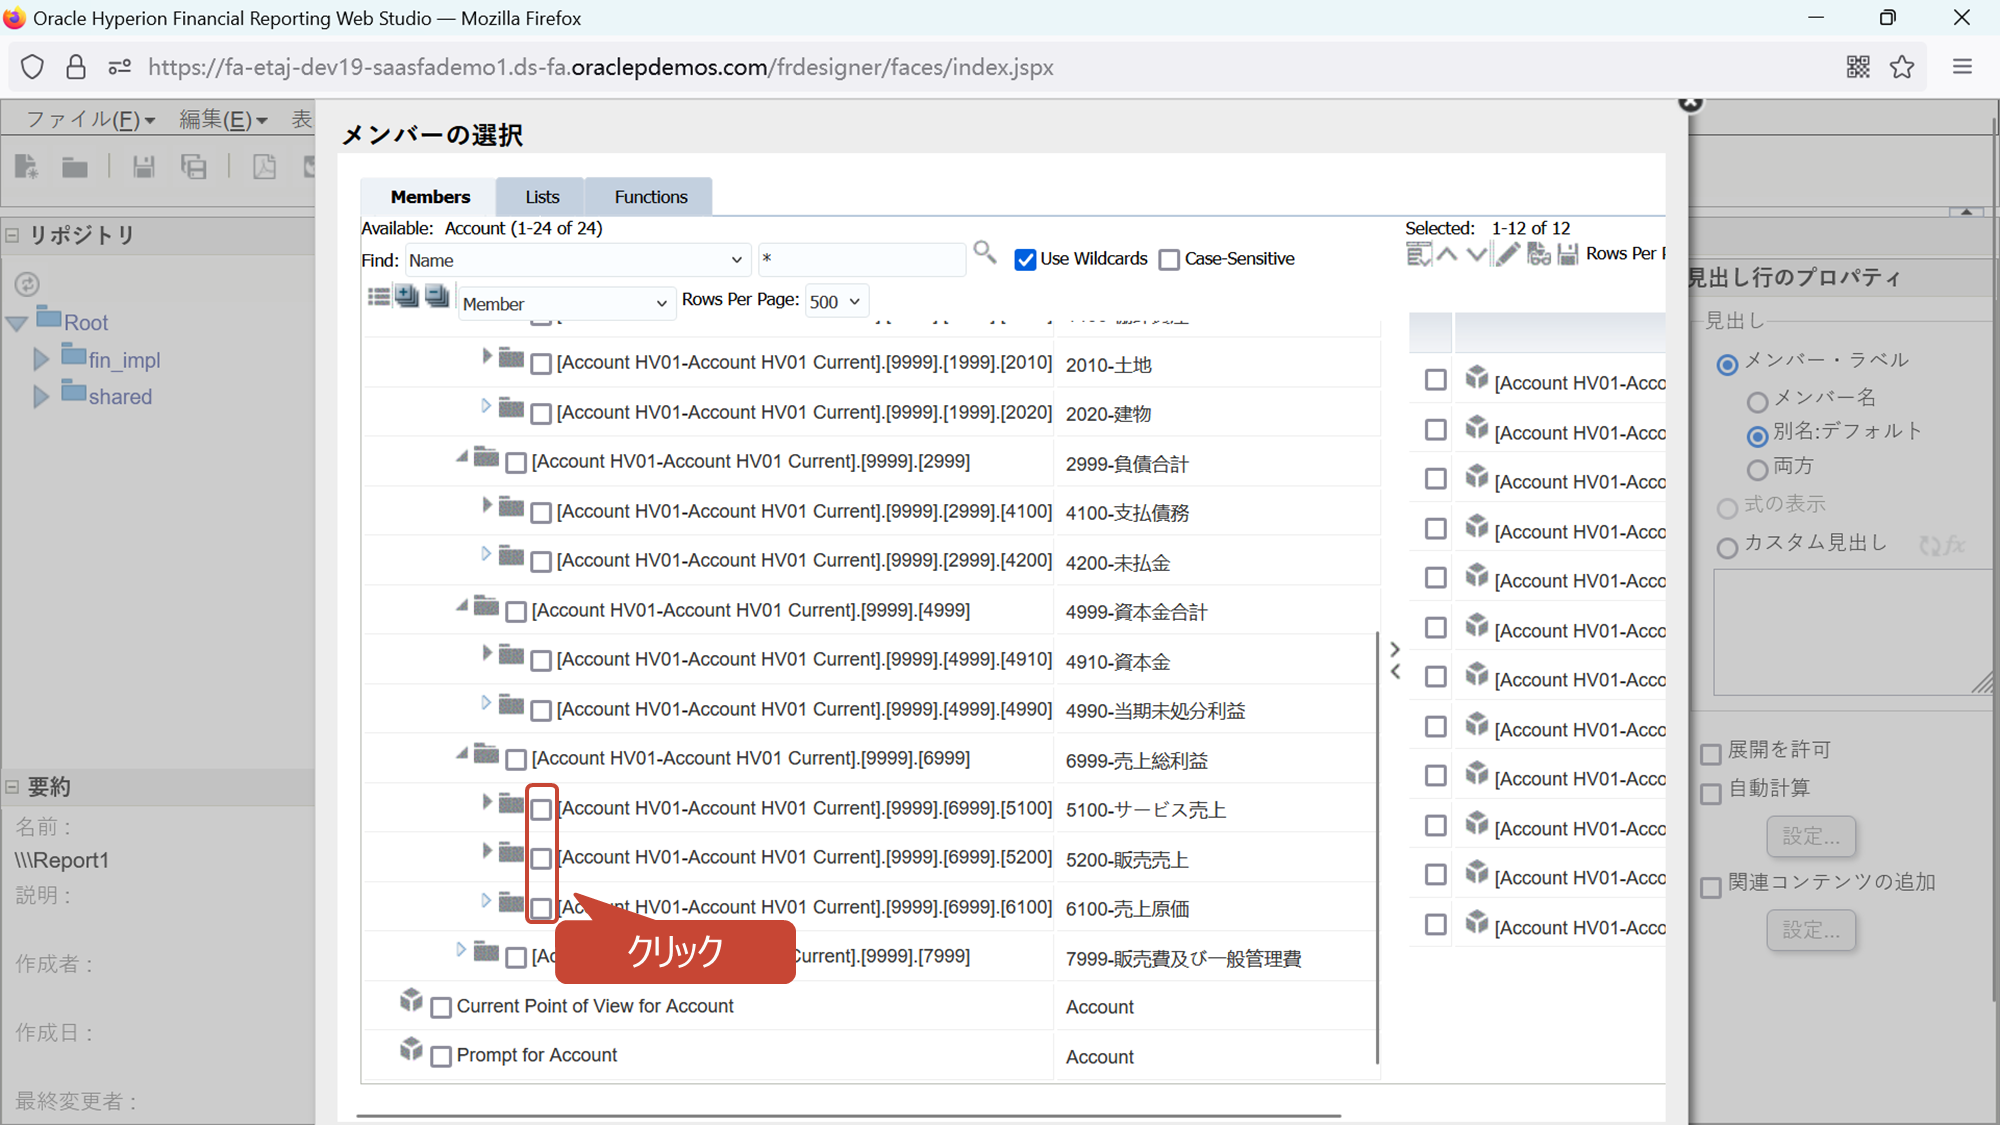Click the collapse all members icon
2000x1125 pixels.
(437, 297)
